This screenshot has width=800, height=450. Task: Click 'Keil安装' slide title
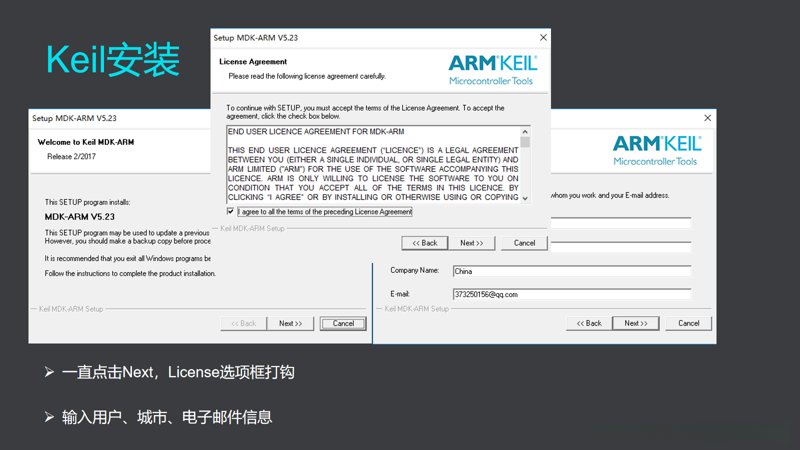pos(113,60)
